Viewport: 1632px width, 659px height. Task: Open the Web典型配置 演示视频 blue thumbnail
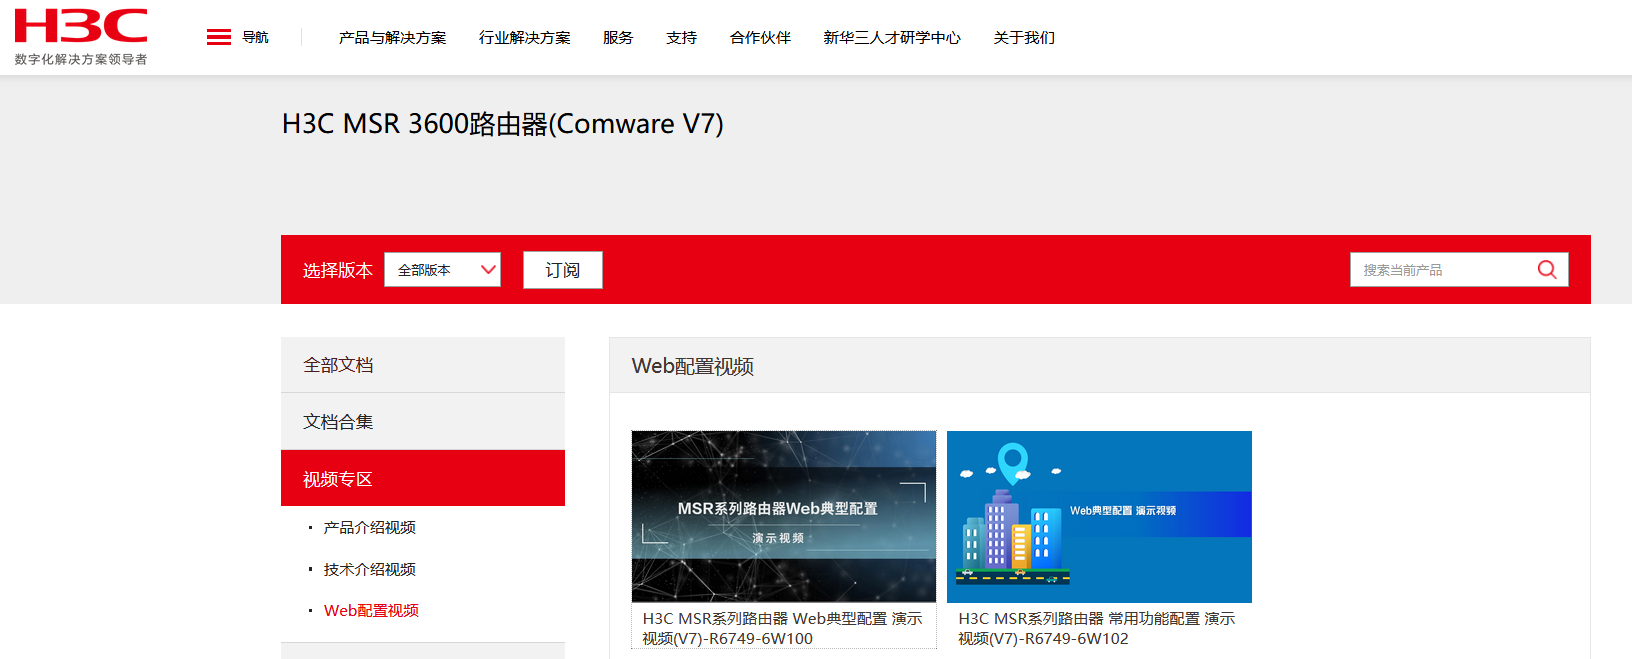click(1099, 517)
